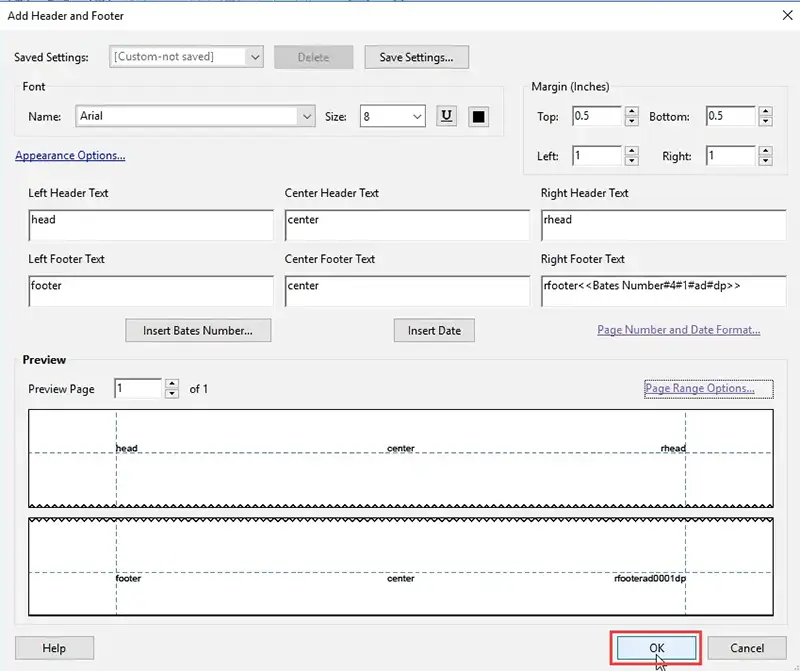The height and width of the screenshot is (671, 800).
Task: Click the Left margin input field
Action: [597, 156]
